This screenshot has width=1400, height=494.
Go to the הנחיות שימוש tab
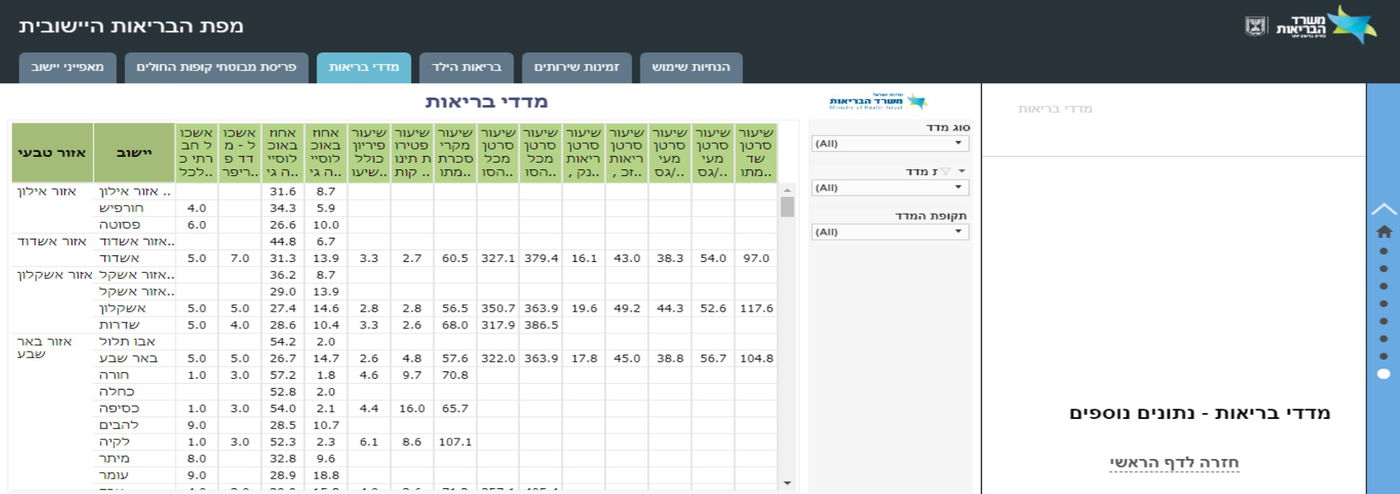691,67
